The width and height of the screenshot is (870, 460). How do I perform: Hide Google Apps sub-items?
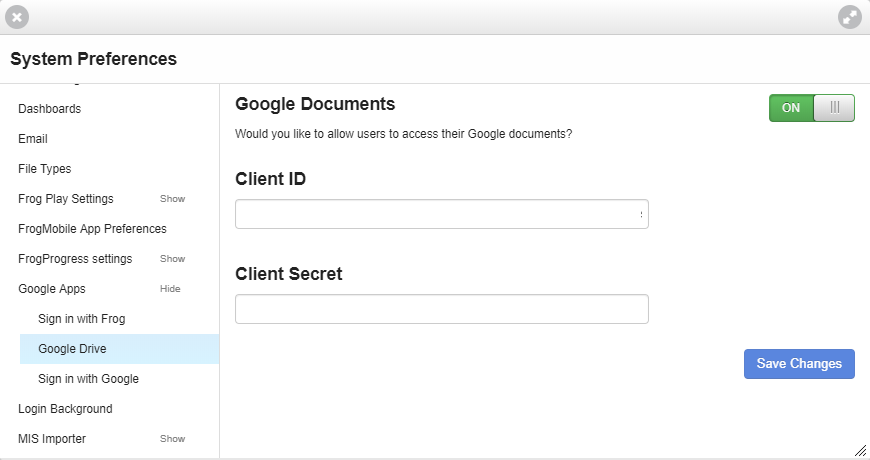(x=170, y=289)
